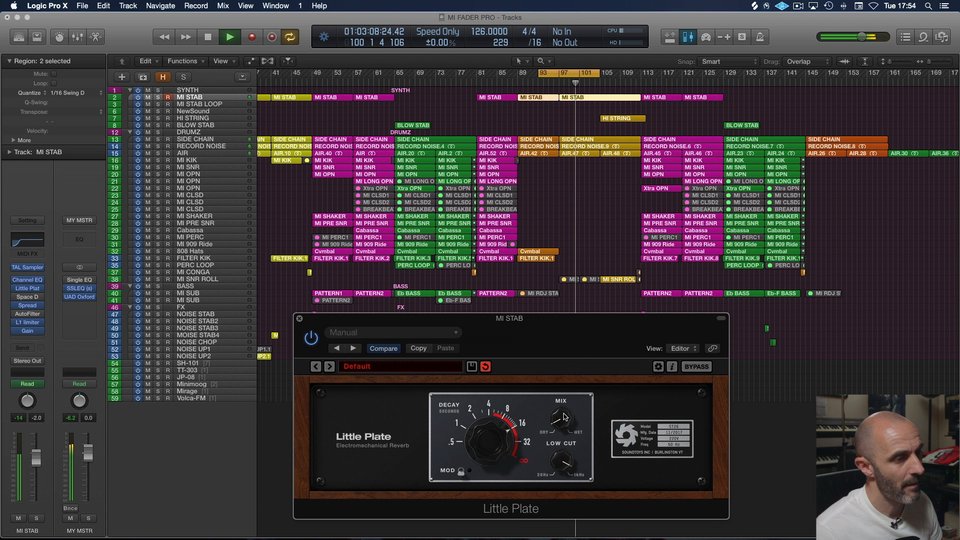Viewport: 960px width, 540px height.
Task: Open LCD display settings gear
Action: (324, 37)
